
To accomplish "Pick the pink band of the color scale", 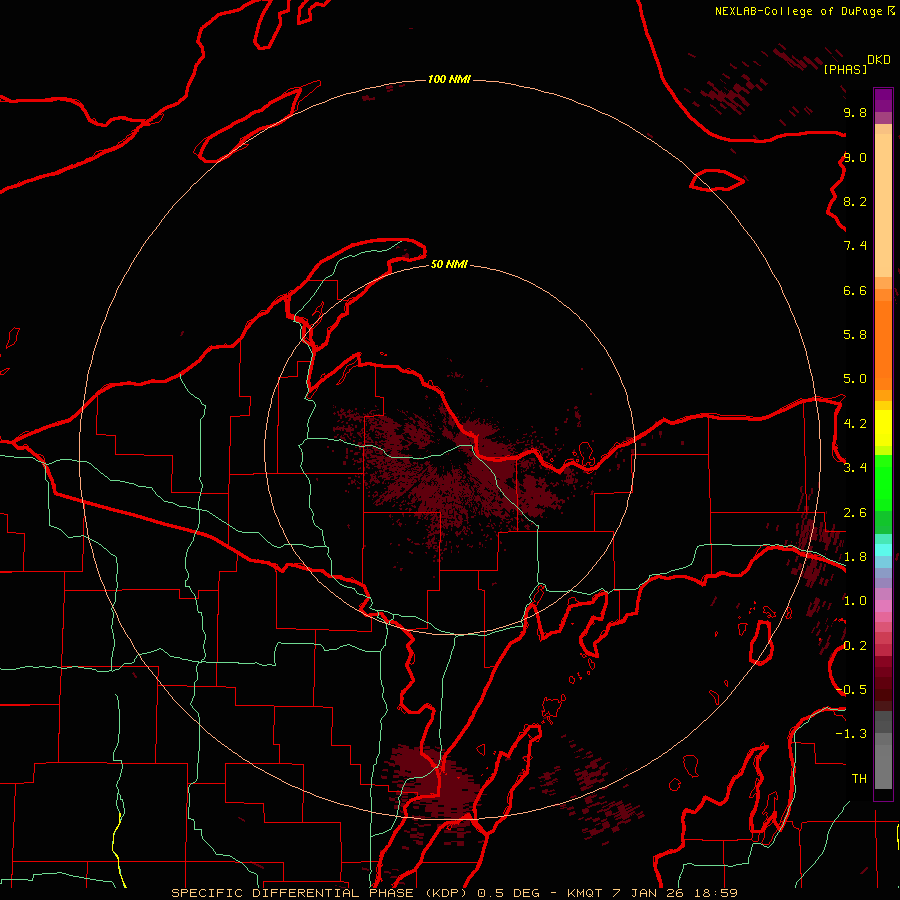I will [883, 606].
